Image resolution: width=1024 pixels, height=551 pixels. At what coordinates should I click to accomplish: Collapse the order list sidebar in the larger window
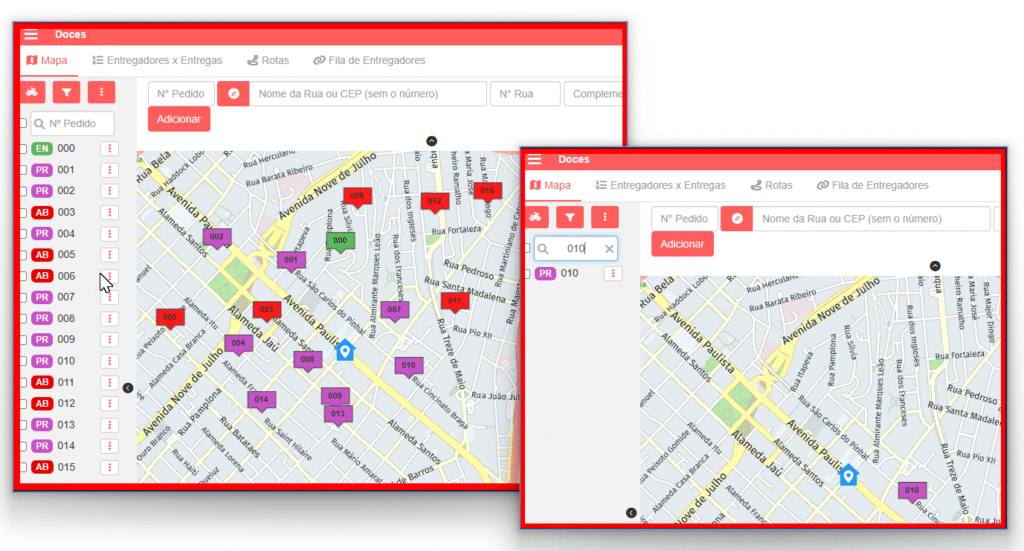128,387
